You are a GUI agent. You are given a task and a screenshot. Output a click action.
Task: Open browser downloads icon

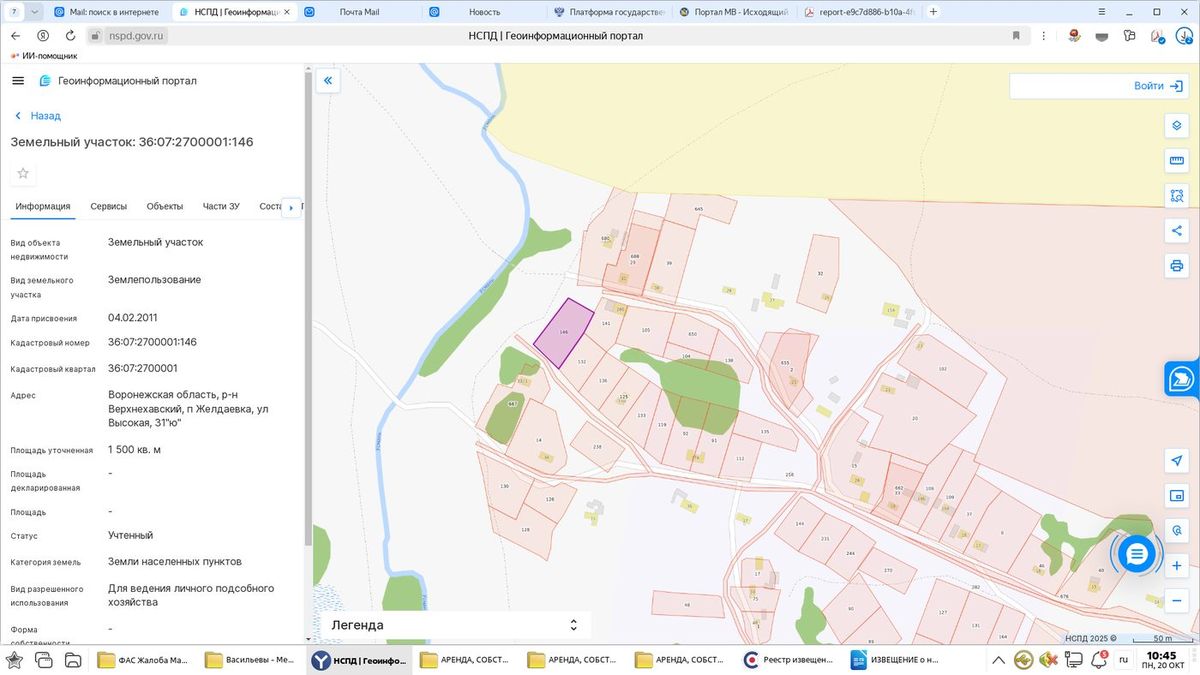point(1182,35)
